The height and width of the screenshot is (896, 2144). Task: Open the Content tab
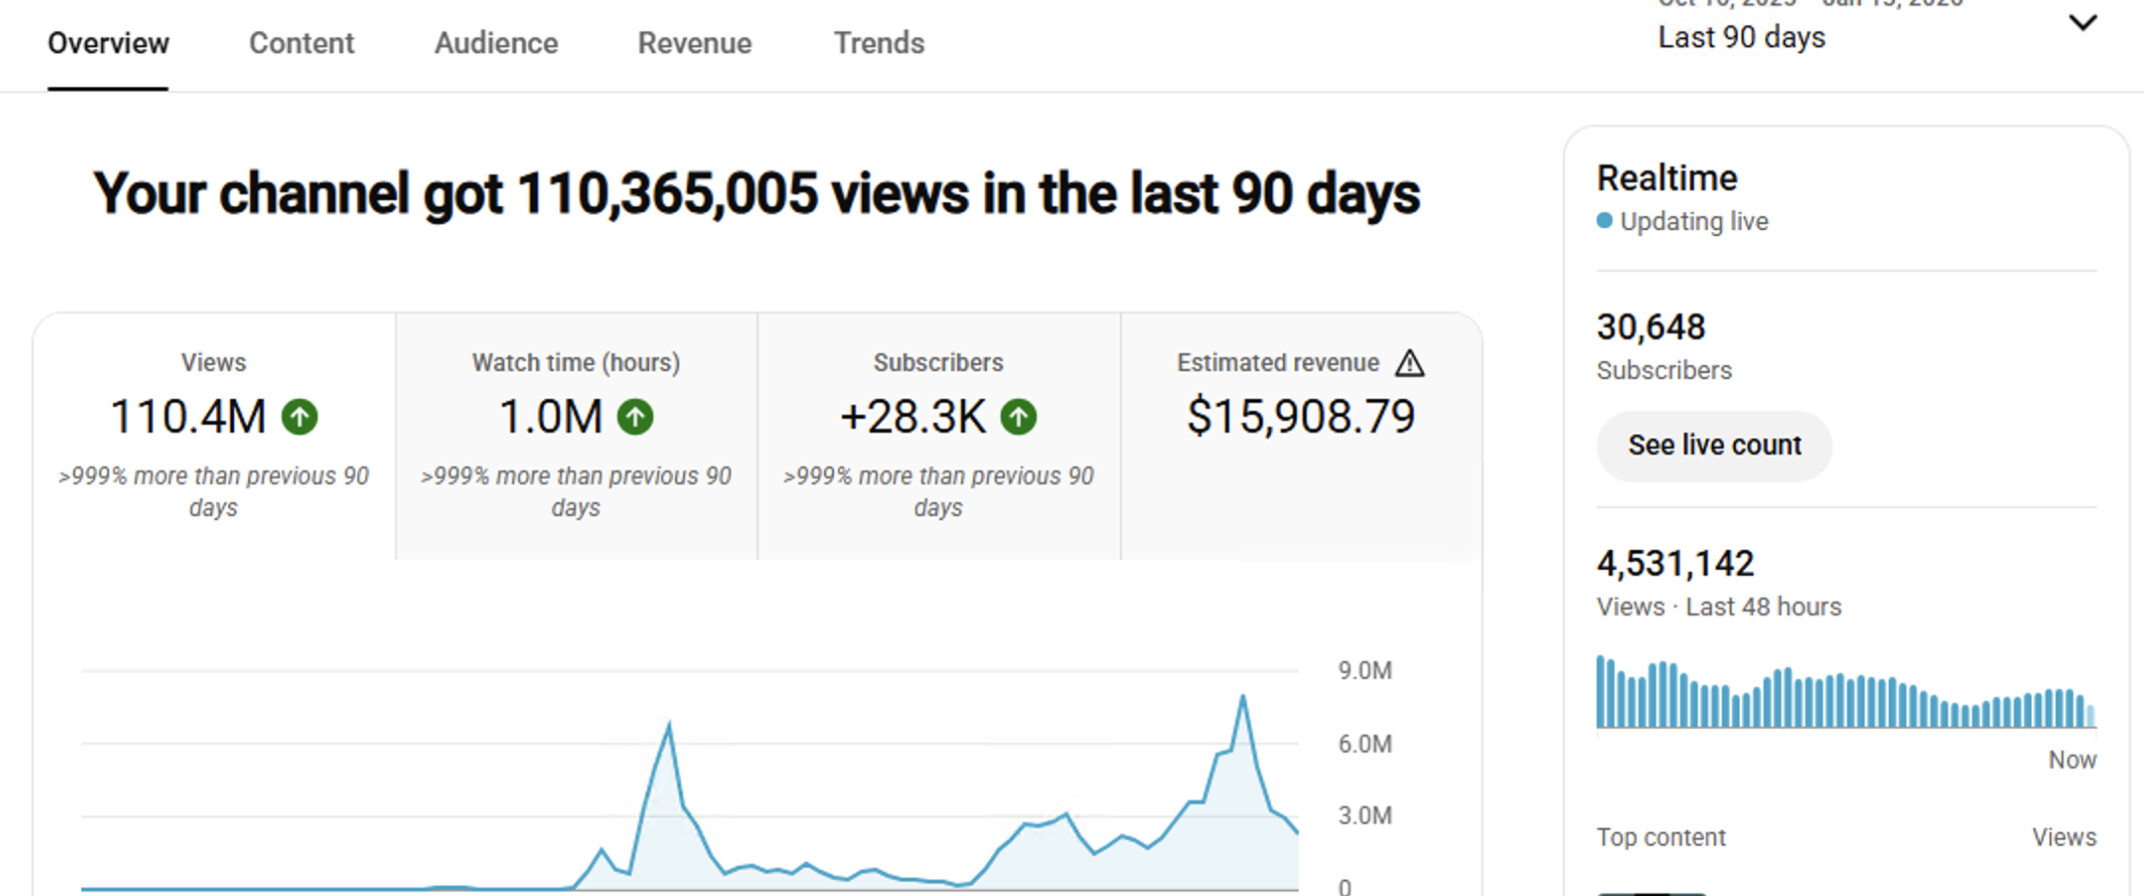coord(301,43)
